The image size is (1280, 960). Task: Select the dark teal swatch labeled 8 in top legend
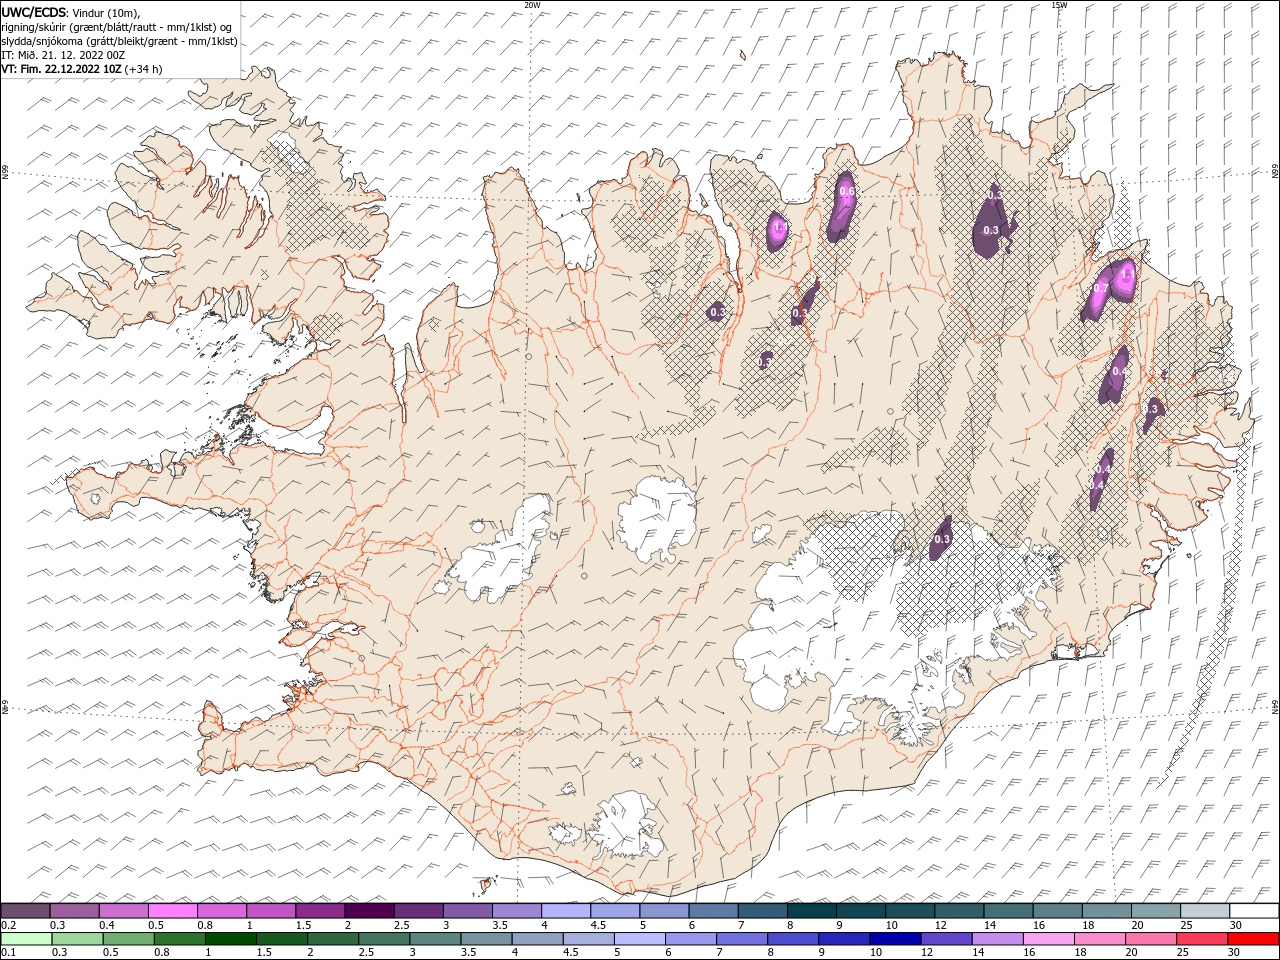pos(811,911)
